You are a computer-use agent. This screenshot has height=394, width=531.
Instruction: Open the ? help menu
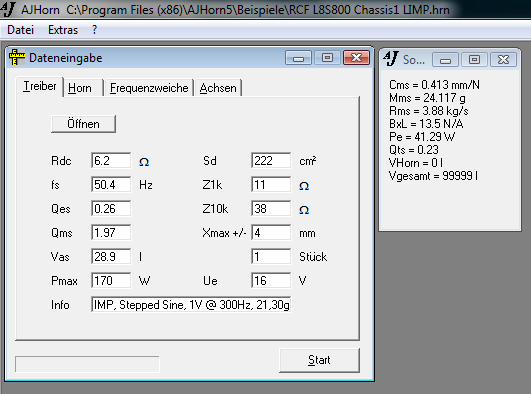[94, 30]
